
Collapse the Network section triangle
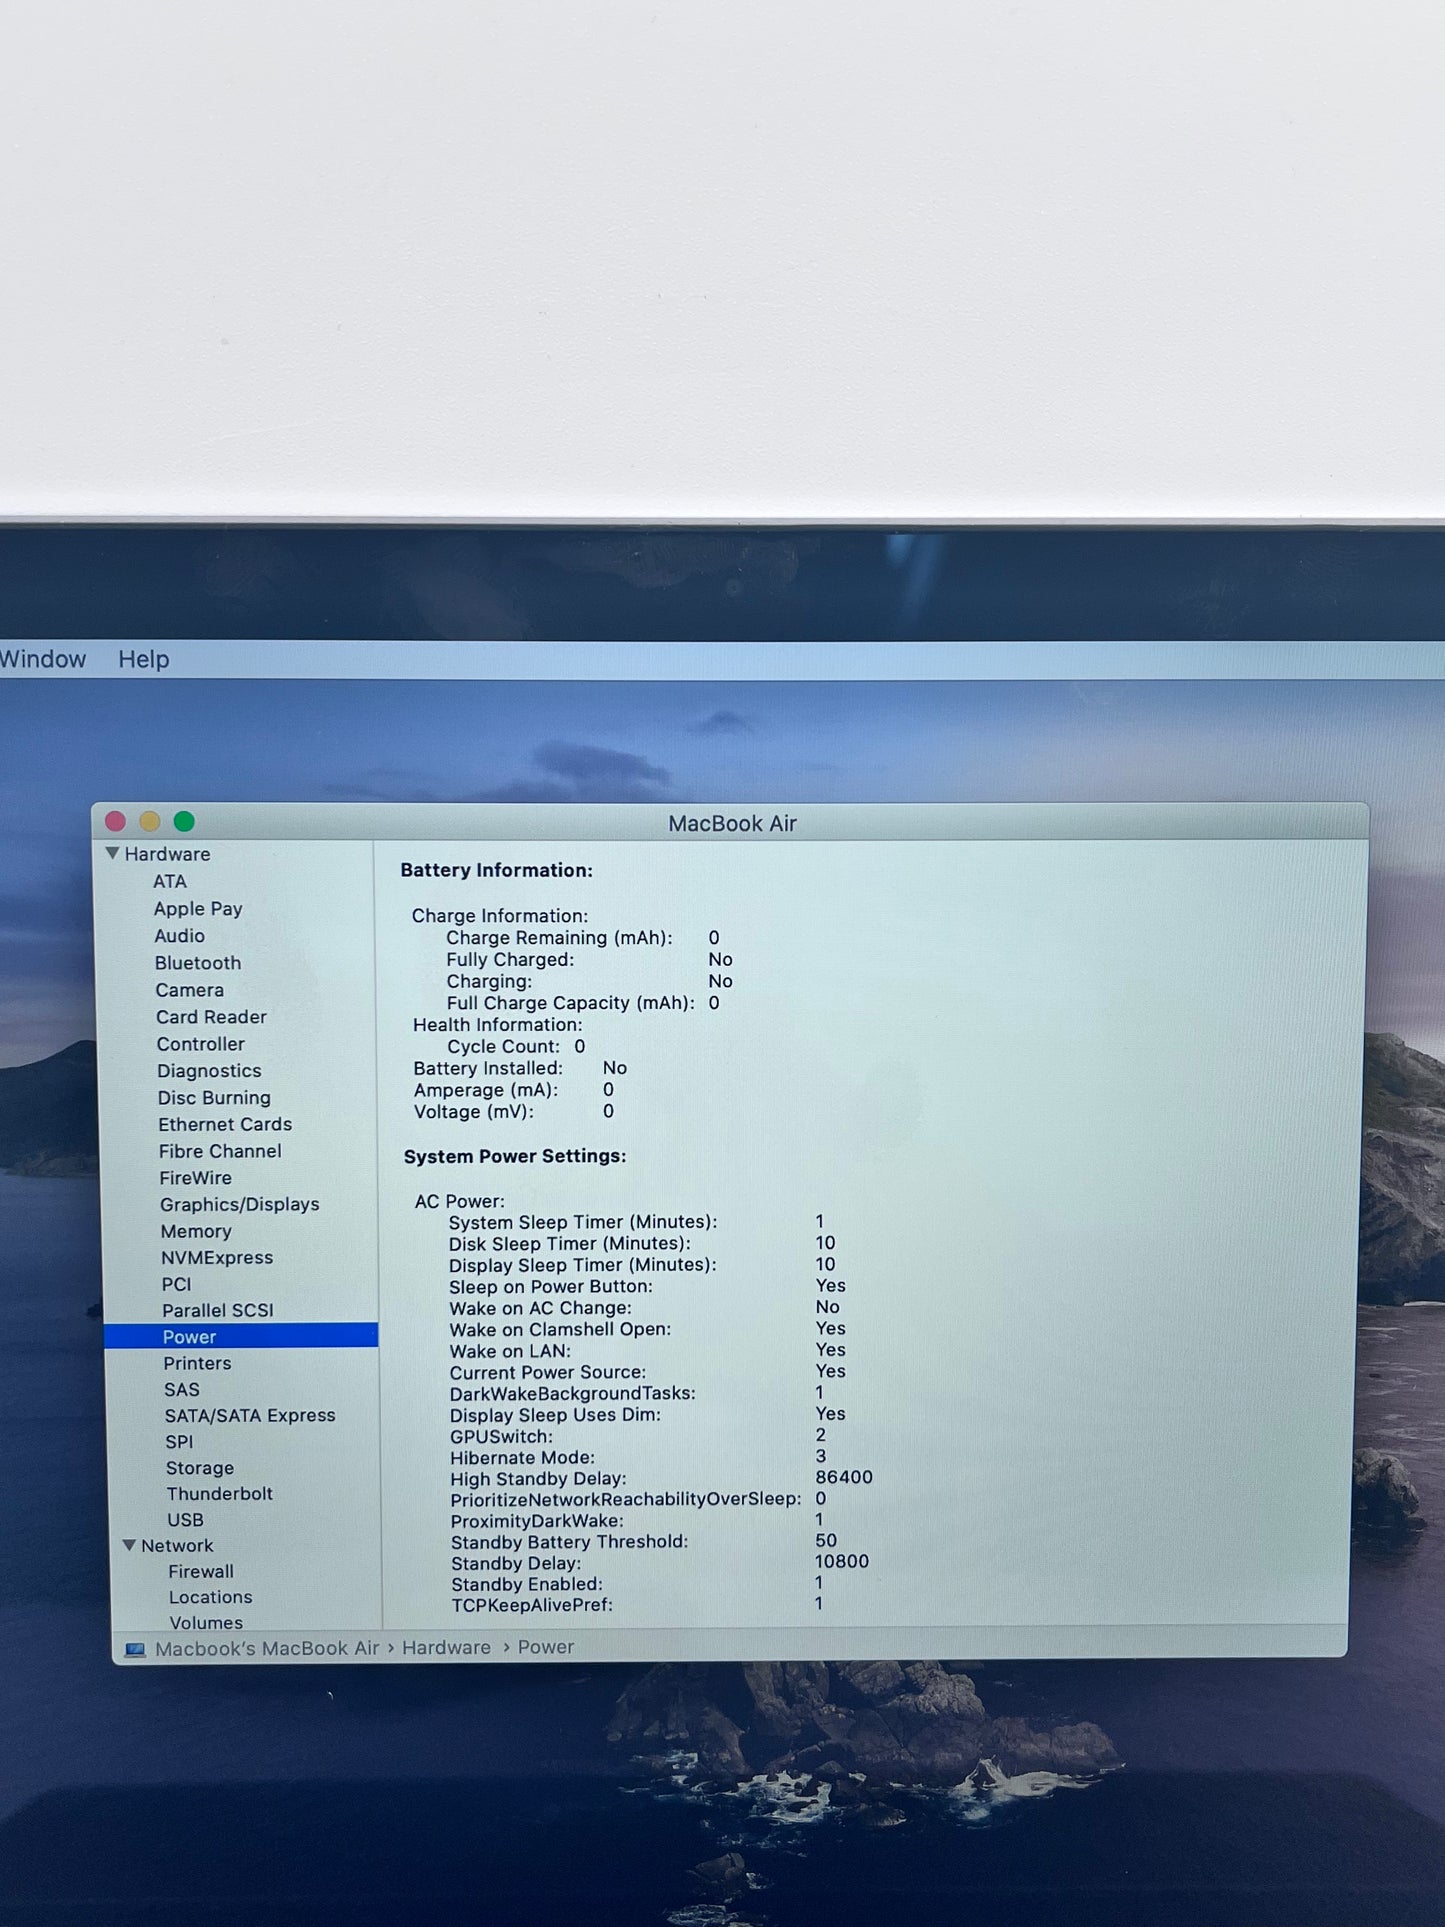pyautogui.click(x=129, y=1545)
